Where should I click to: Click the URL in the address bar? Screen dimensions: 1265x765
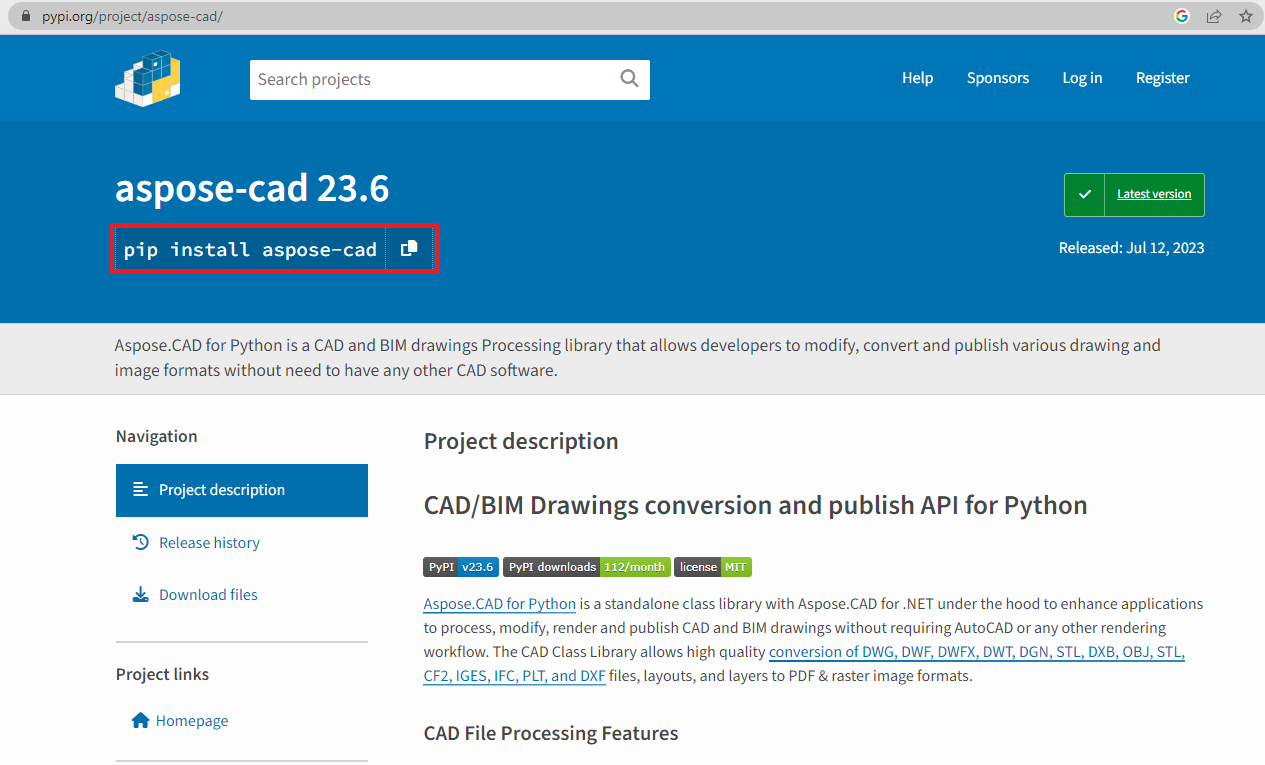coord(132,16)
